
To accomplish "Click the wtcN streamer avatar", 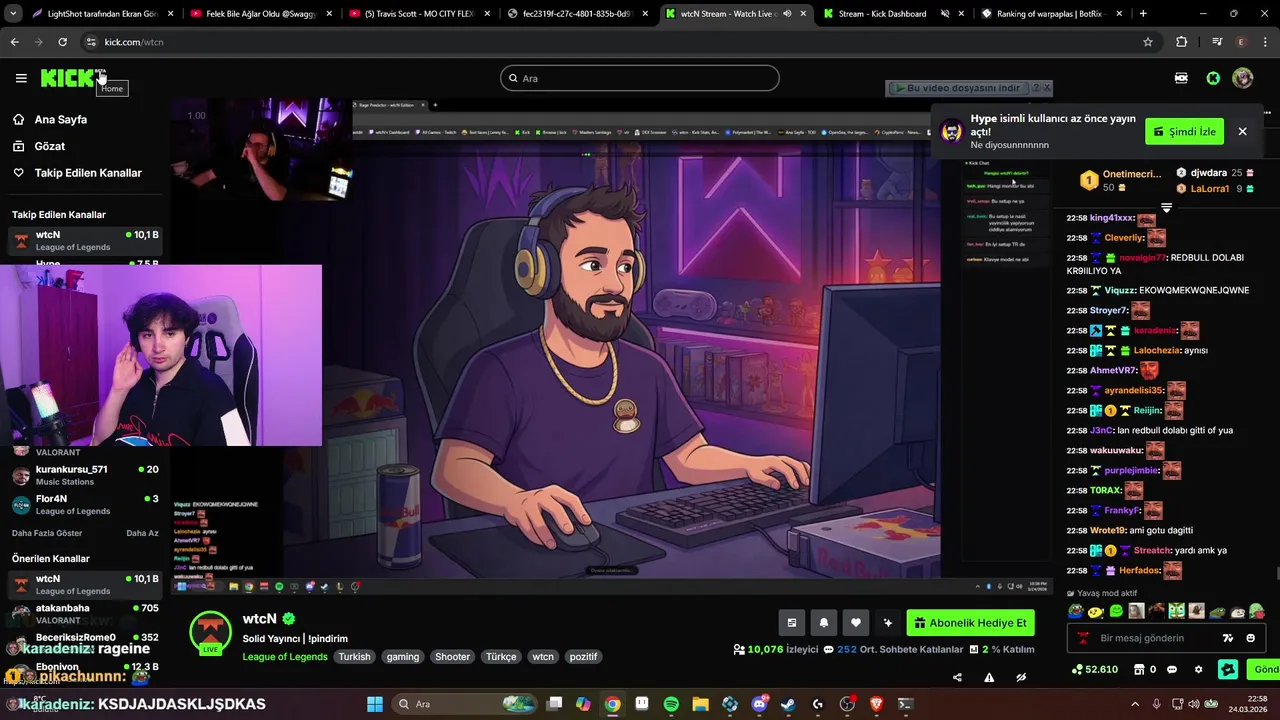I will click(211, 632).
